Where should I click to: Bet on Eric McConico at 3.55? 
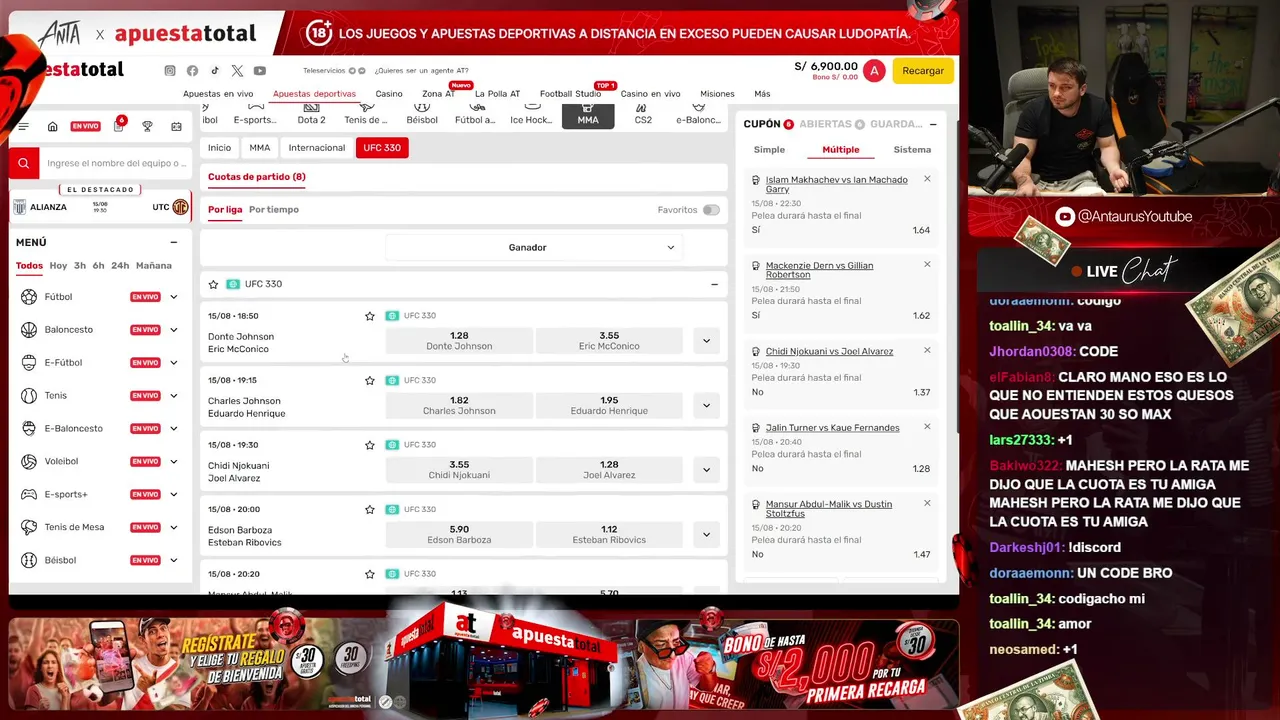609,341
